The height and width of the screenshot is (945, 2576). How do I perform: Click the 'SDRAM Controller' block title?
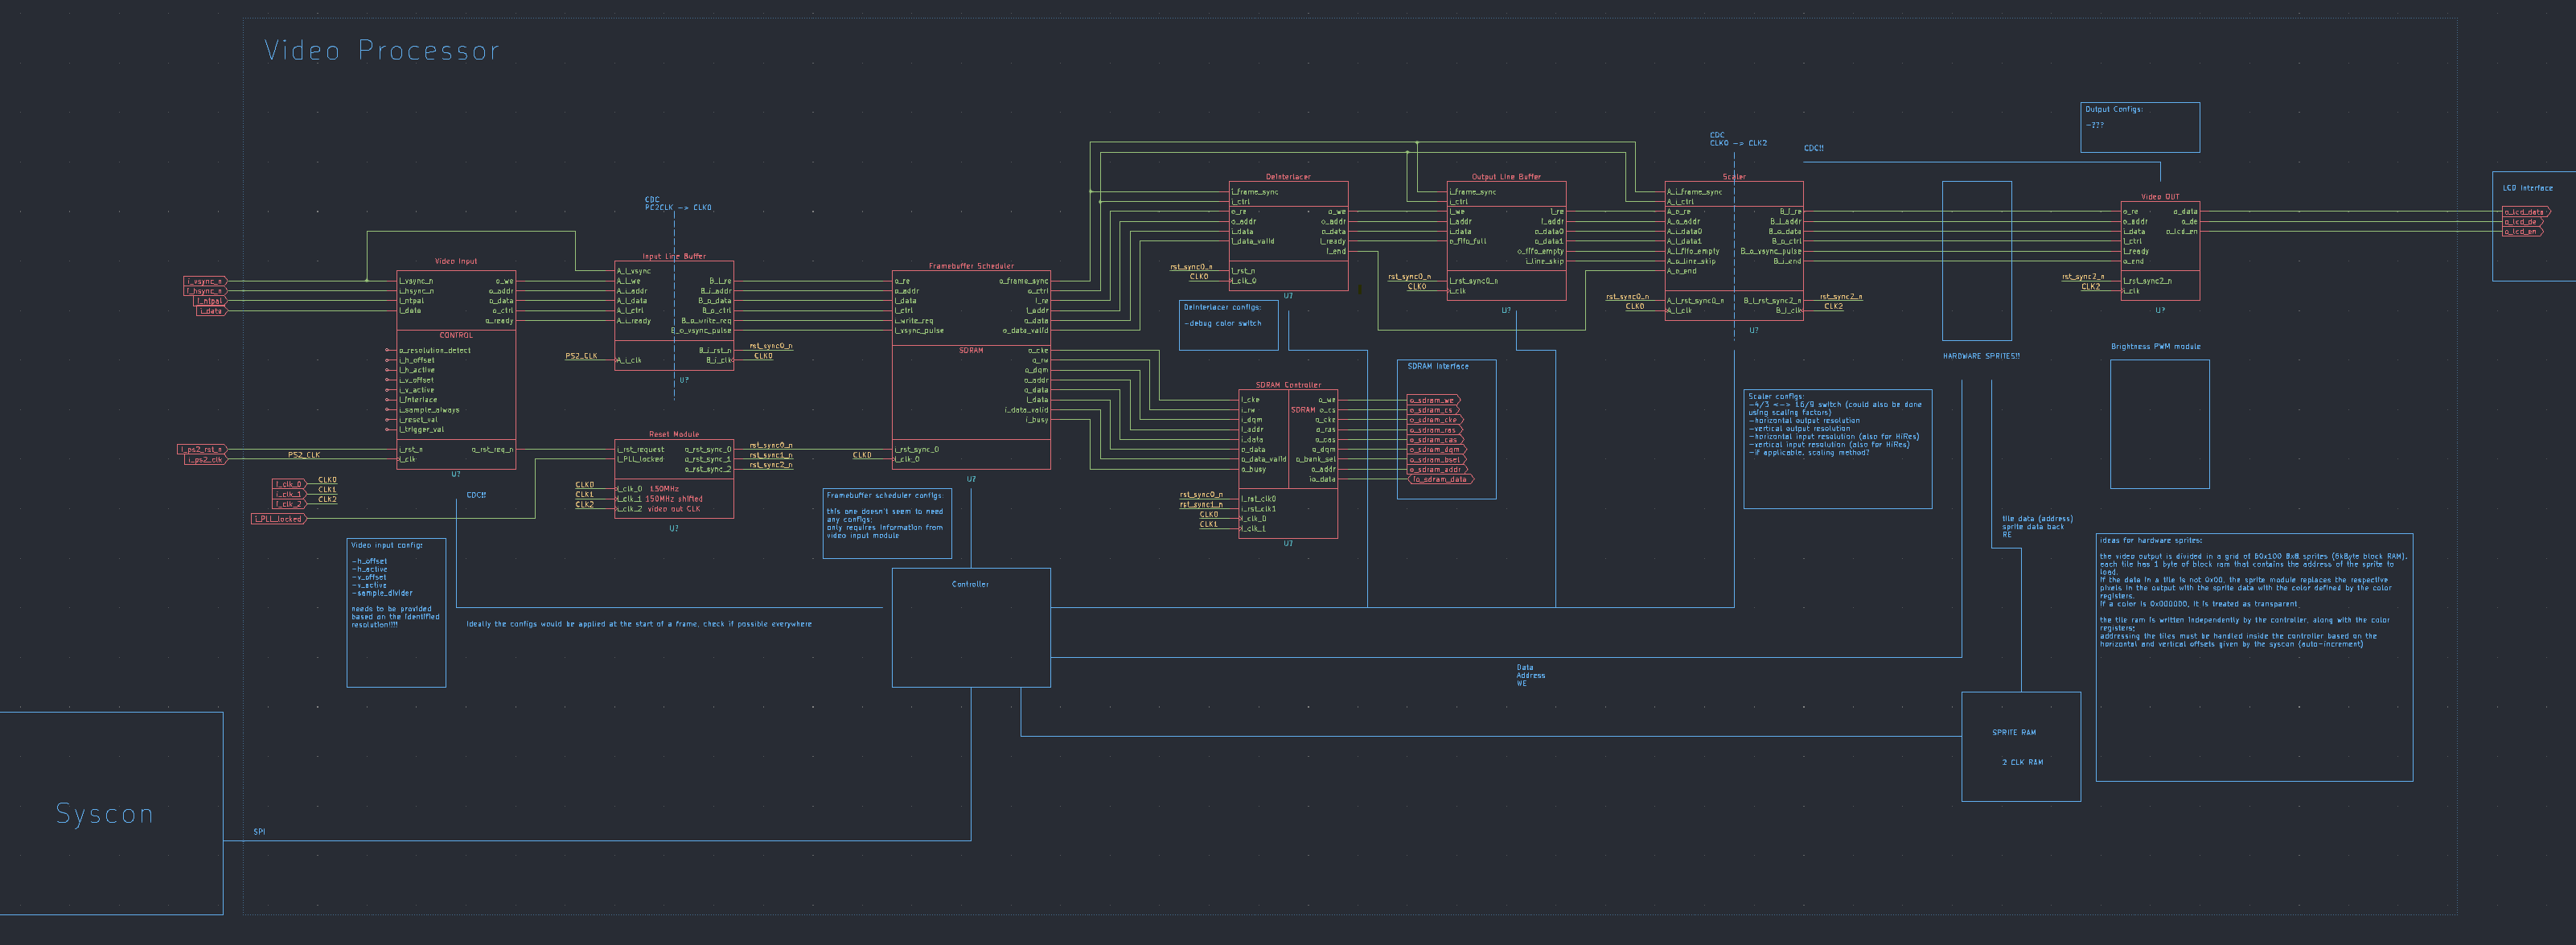tap(1288, 385)
